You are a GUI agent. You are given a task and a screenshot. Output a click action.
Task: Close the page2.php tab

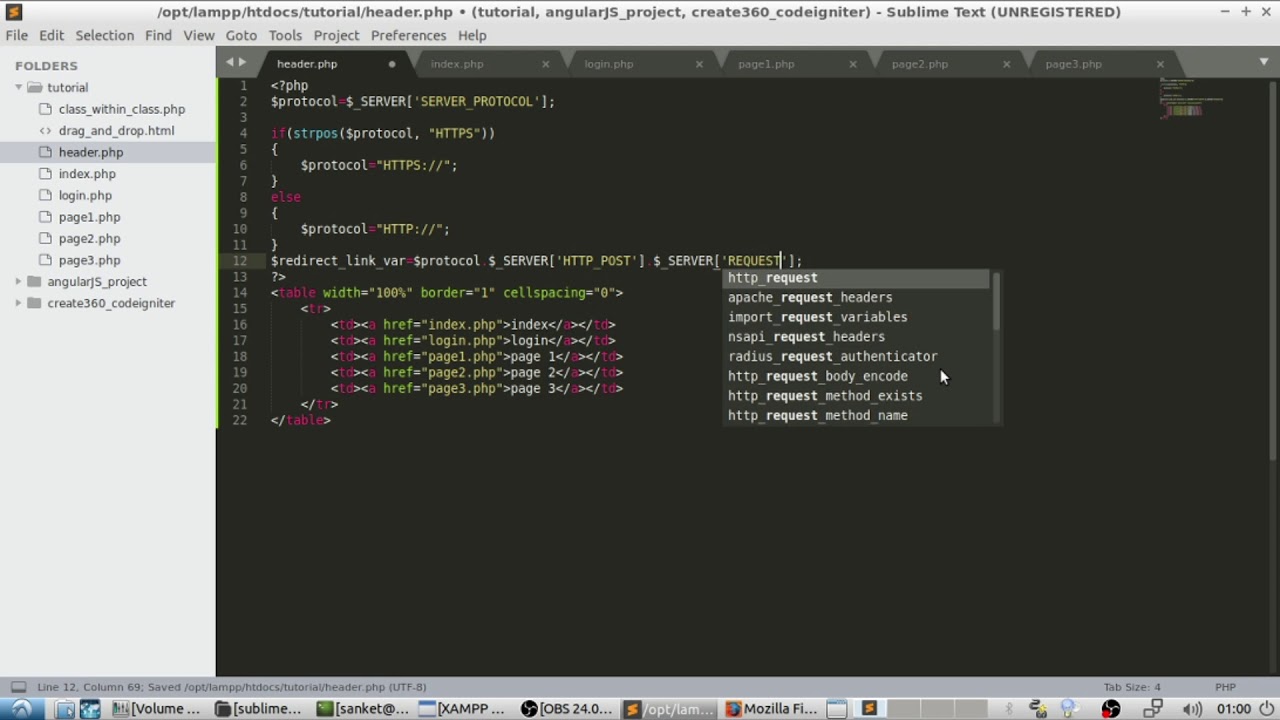click(x=1006, y=64)
